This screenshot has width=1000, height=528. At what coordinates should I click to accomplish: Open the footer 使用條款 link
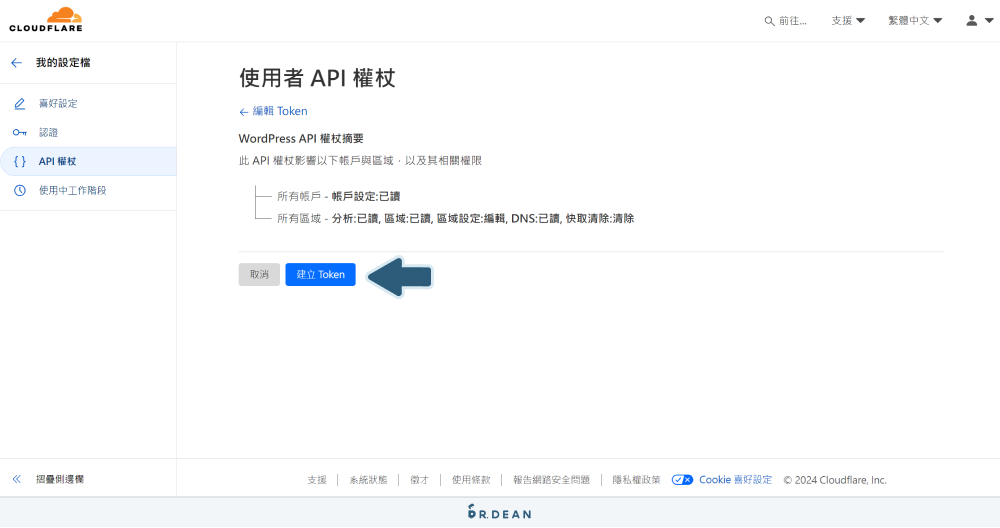tap(471, 480)
